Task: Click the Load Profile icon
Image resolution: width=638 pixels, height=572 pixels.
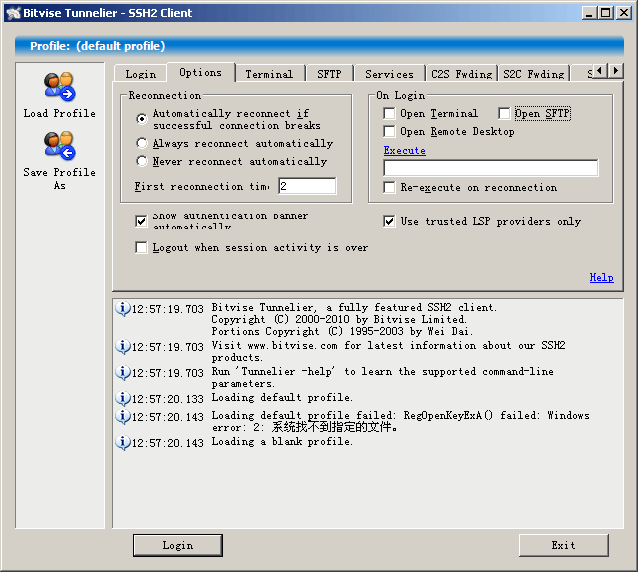Action: pos(60,87)
